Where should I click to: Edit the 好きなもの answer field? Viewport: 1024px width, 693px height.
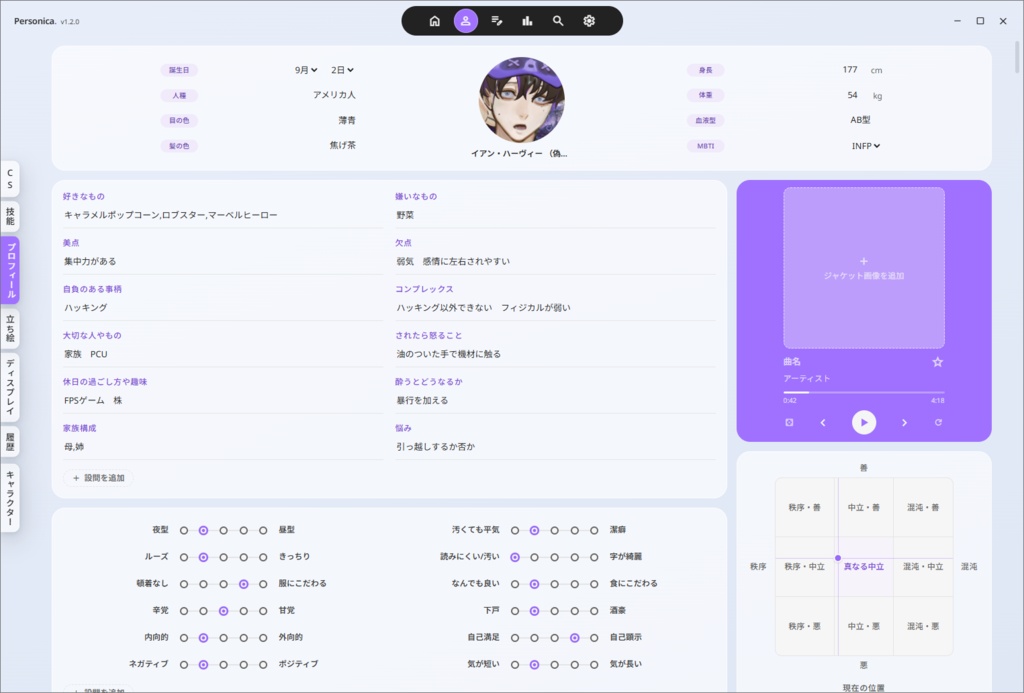223,215
